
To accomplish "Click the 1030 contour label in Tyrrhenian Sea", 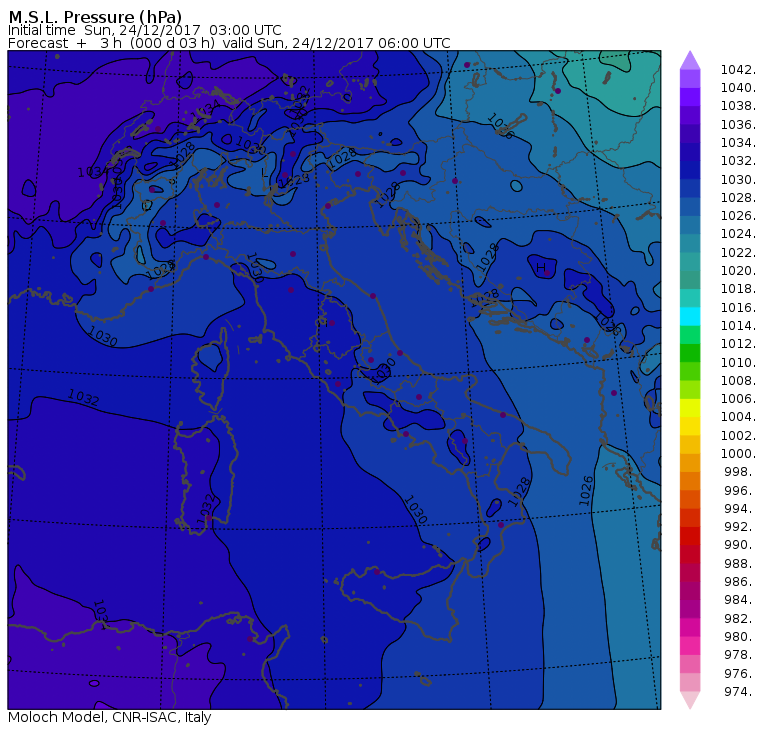I will 415,509.
